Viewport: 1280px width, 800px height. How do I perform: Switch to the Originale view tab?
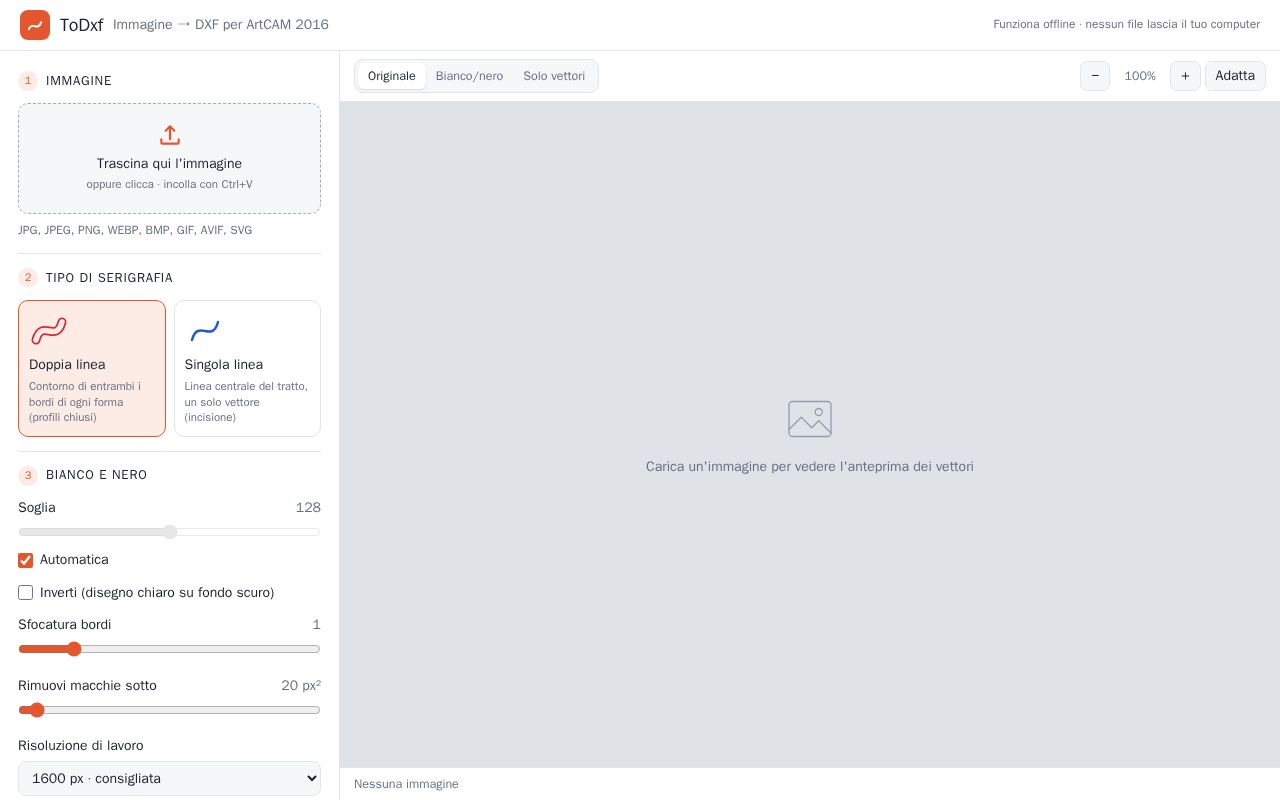click(x=391, y=76)
